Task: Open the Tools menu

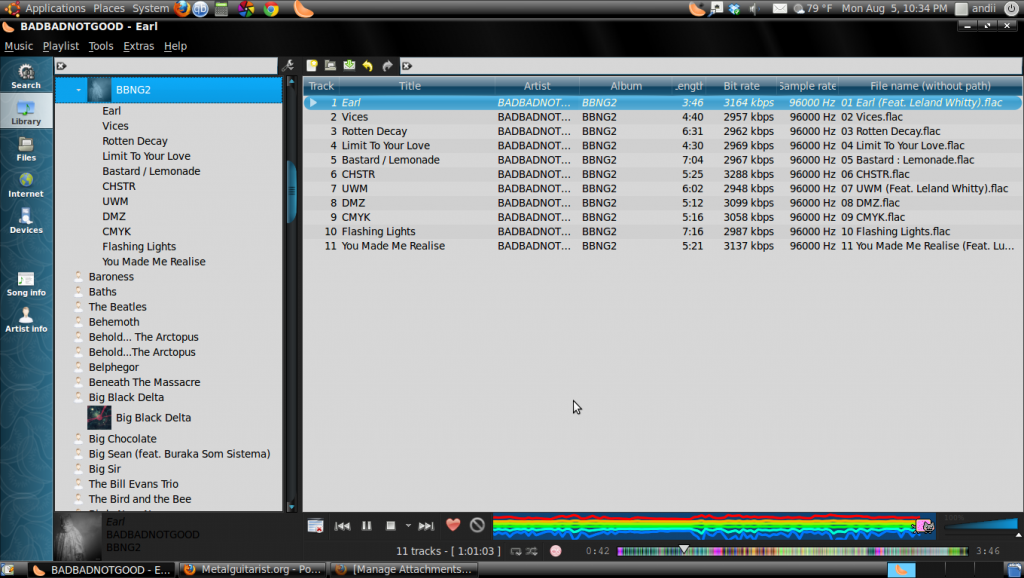Action: [101, 46]
